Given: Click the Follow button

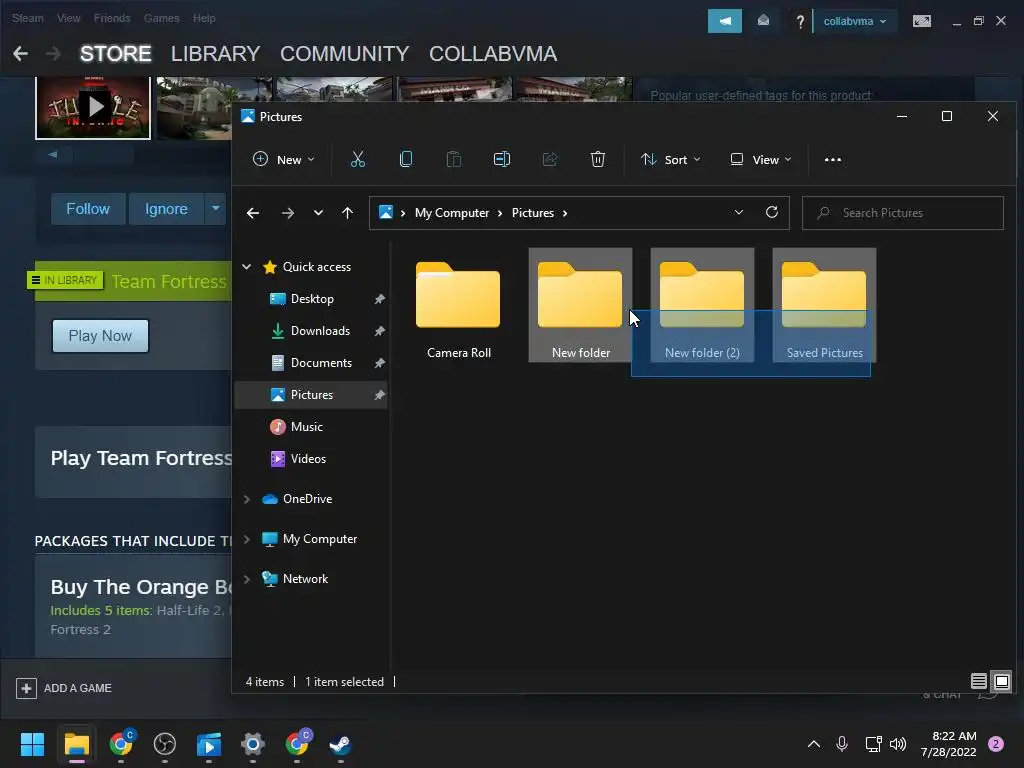Looking at the screenshot, I should click(x=88, y=209).
